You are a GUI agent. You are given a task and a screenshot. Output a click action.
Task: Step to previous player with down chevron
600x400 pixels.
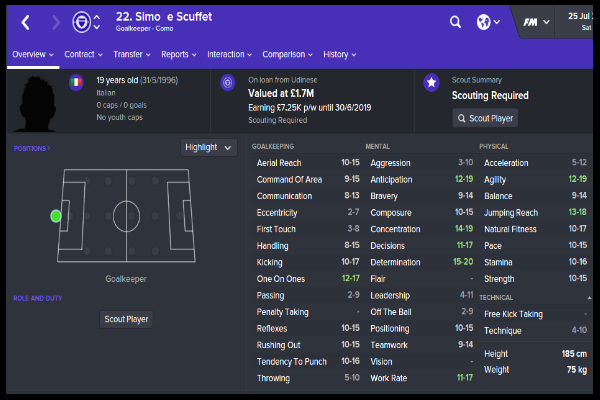coord(97,27)
